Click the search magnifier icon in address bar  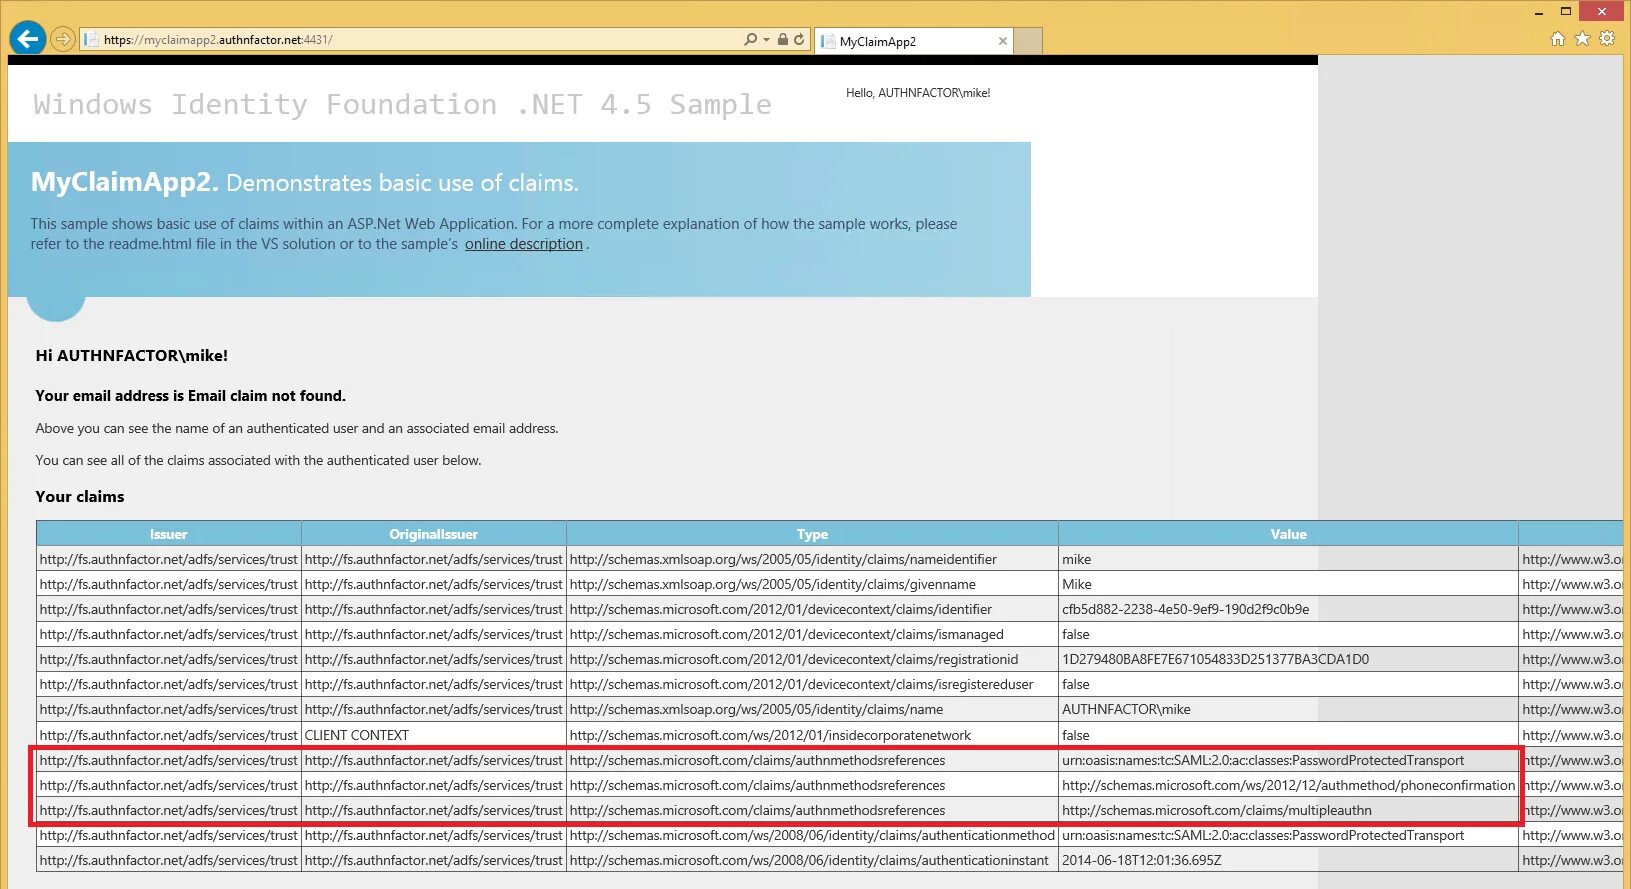750,40
